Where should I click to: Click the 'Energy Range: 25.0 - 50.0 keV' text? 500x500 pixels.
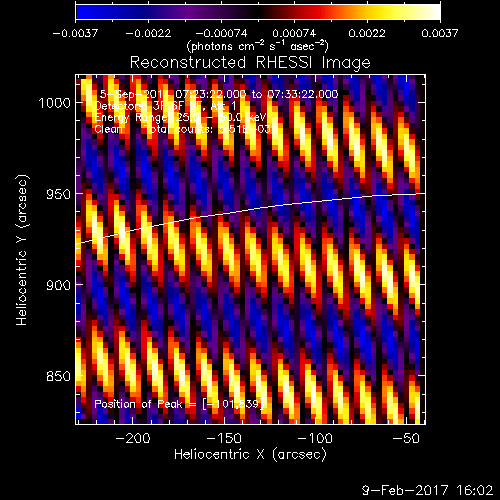click(x=180, y=117)
